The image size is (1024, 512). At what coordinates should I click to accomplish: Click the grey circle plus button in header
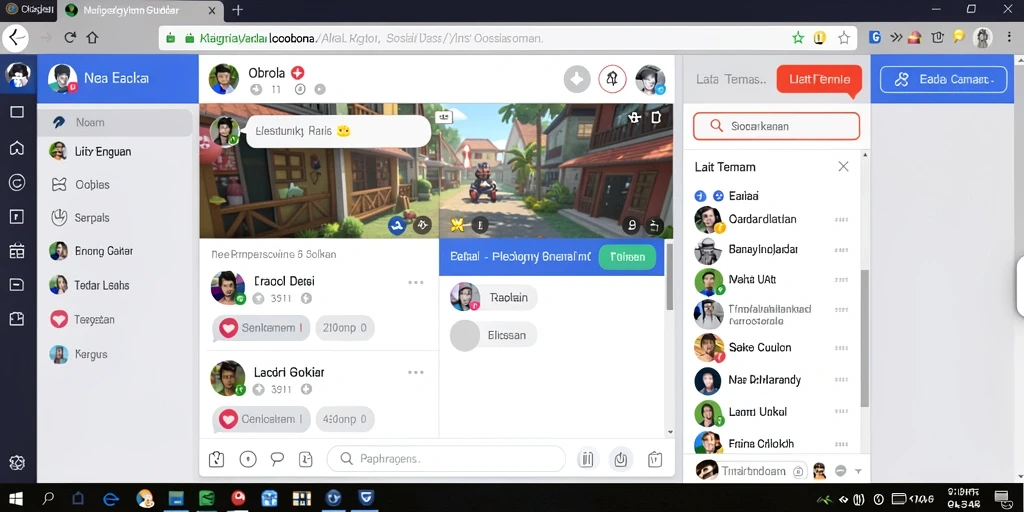577,80
